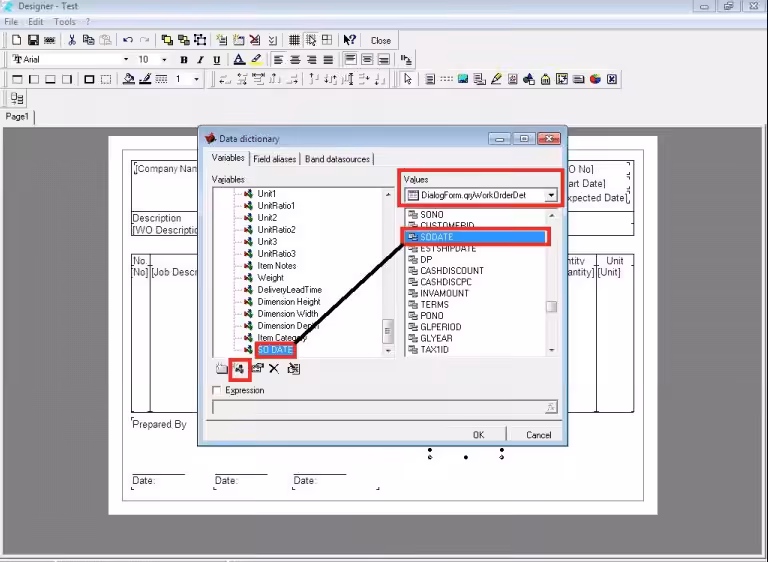Click the top frame line icon

pos(17,79)
